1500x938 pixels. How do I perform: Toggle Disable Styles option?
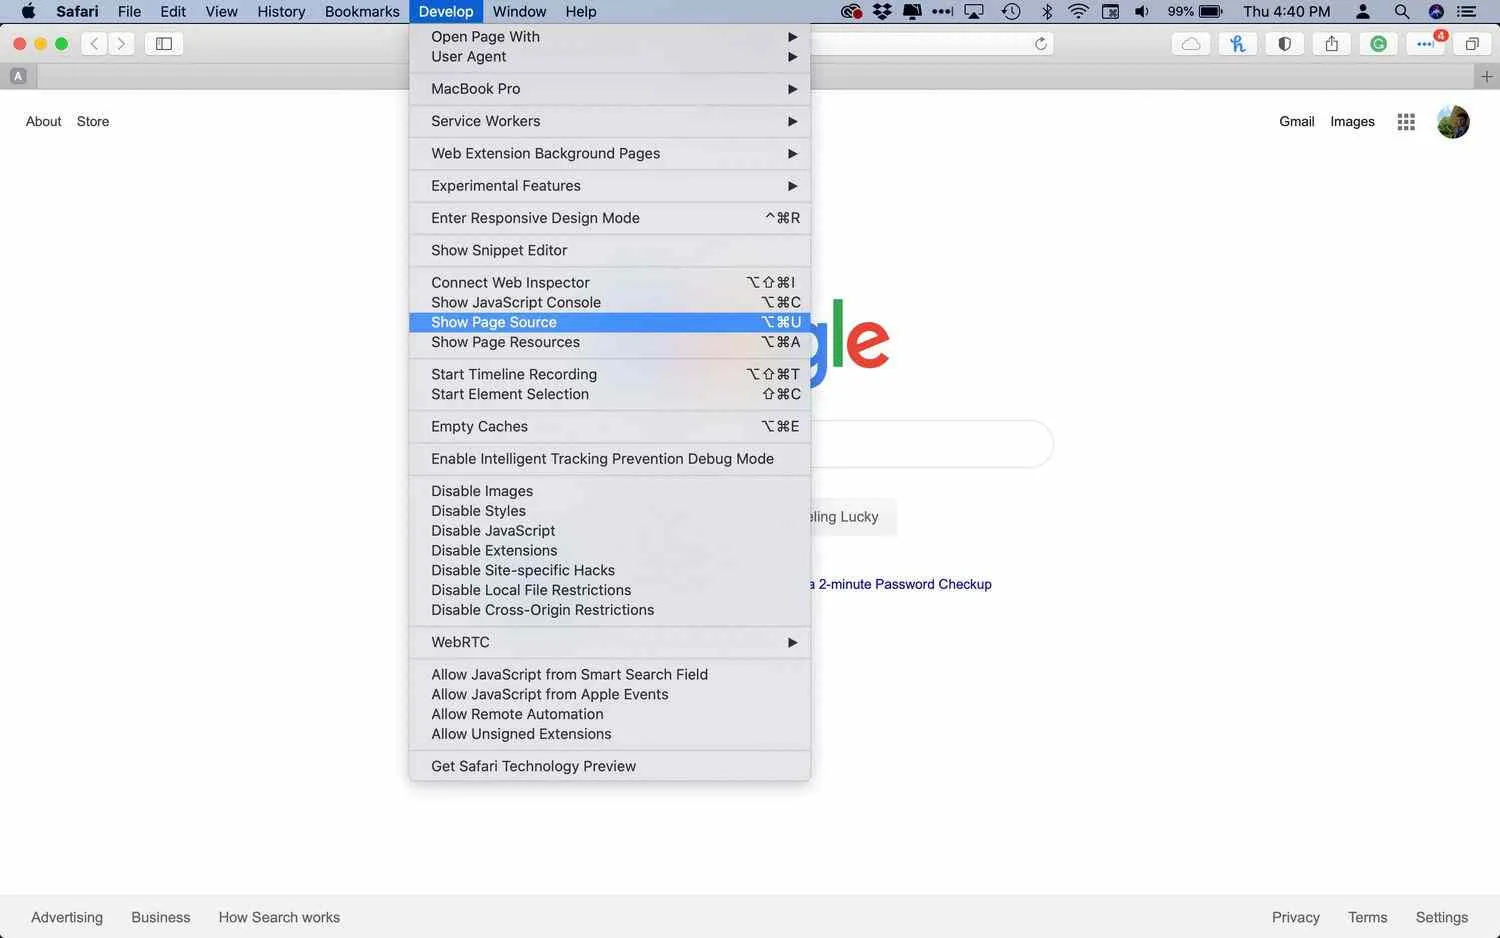coord(610,511)
